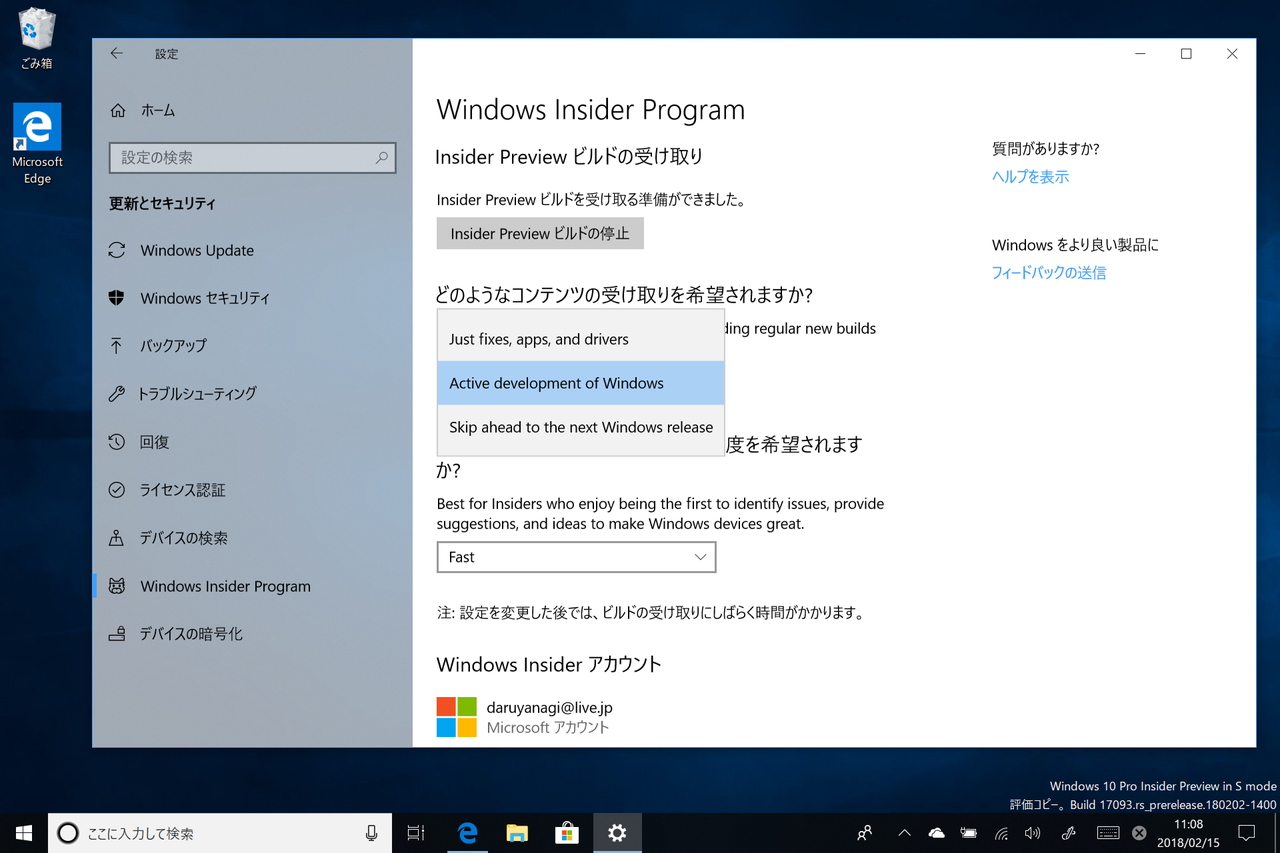This screenshot has height=853, width=1280.
Task: Open the Fast ring dropdown
Action: 576,557
